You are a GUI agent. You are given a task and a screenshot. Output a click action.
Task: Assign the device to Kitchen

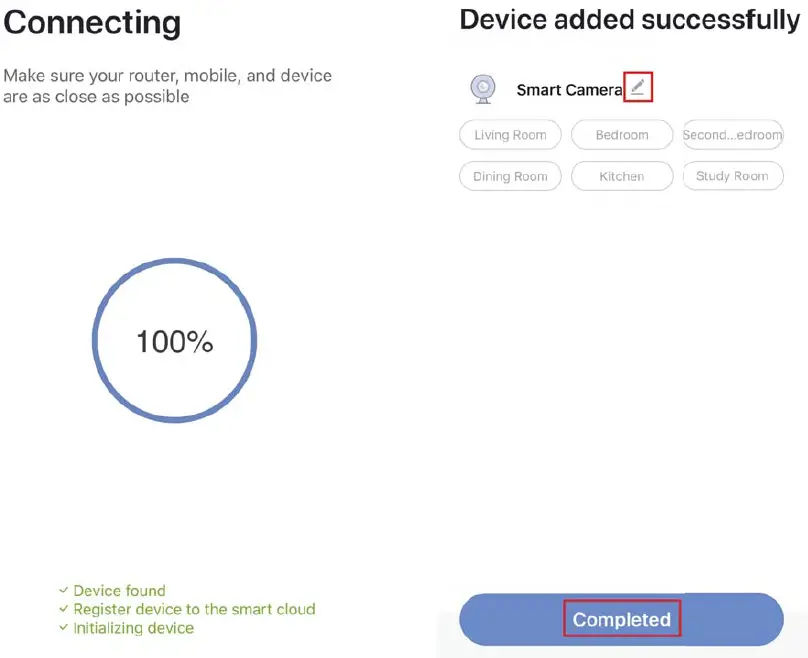622,176
